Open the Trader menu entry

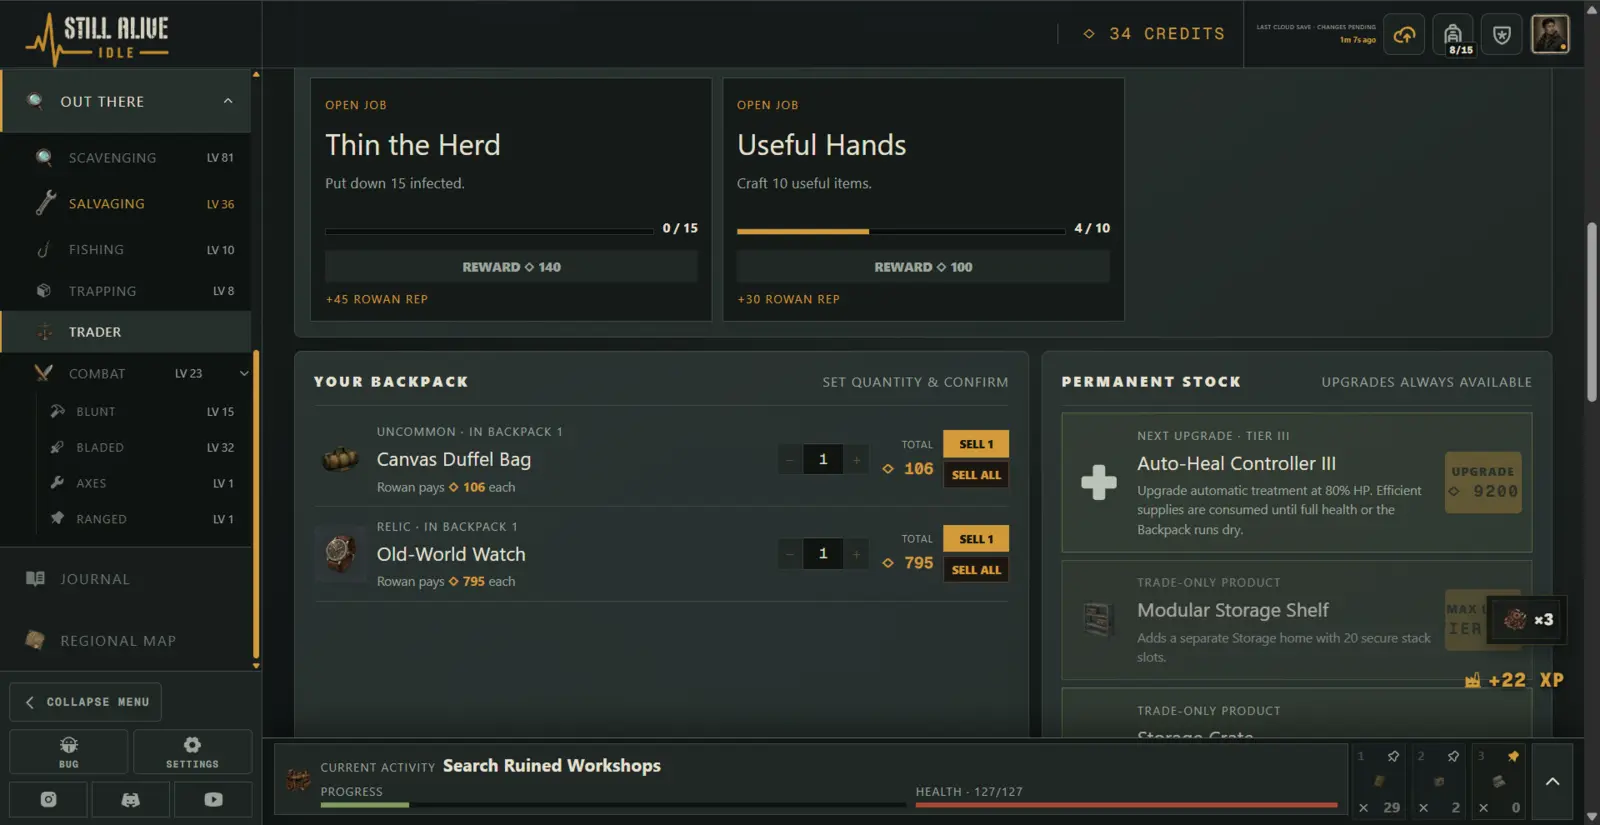click(126, 332)
